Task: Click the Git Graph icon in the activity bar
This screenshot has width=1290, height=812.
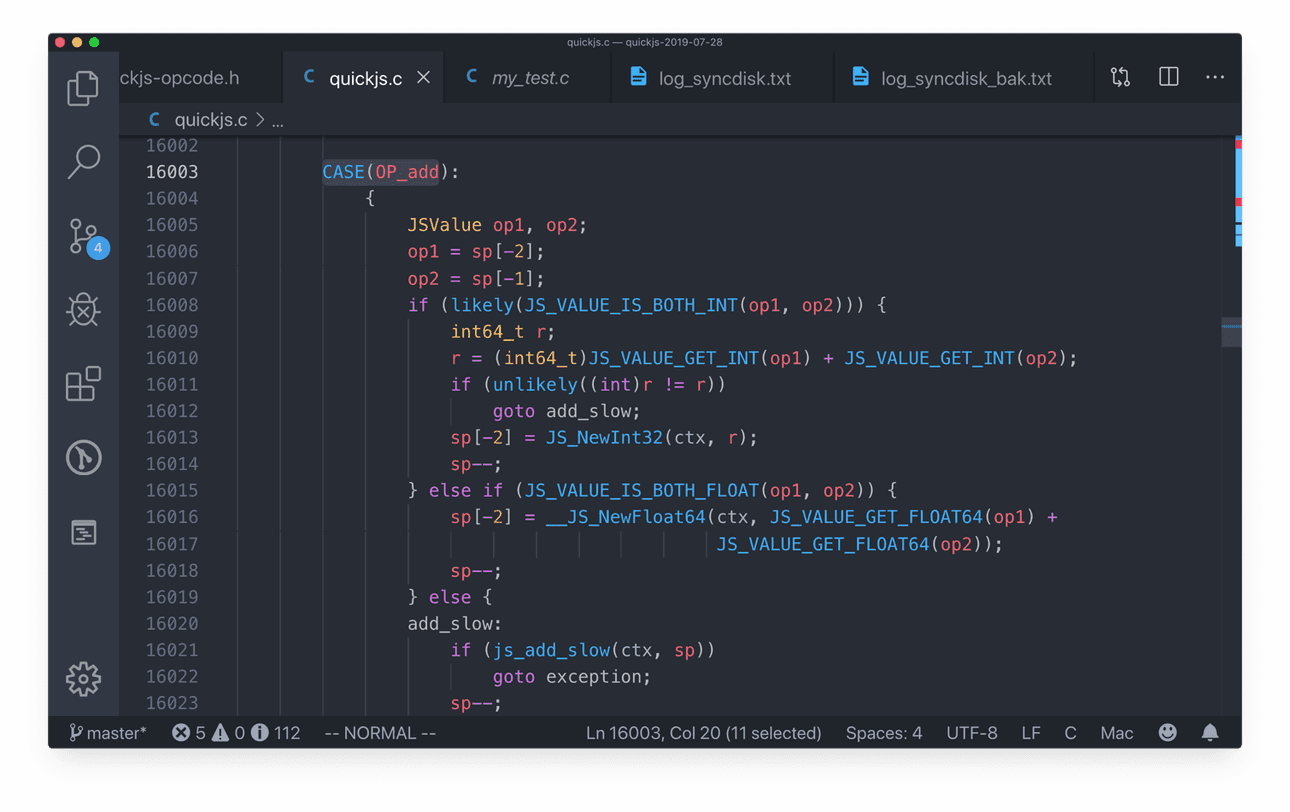Action: (84, 457)
